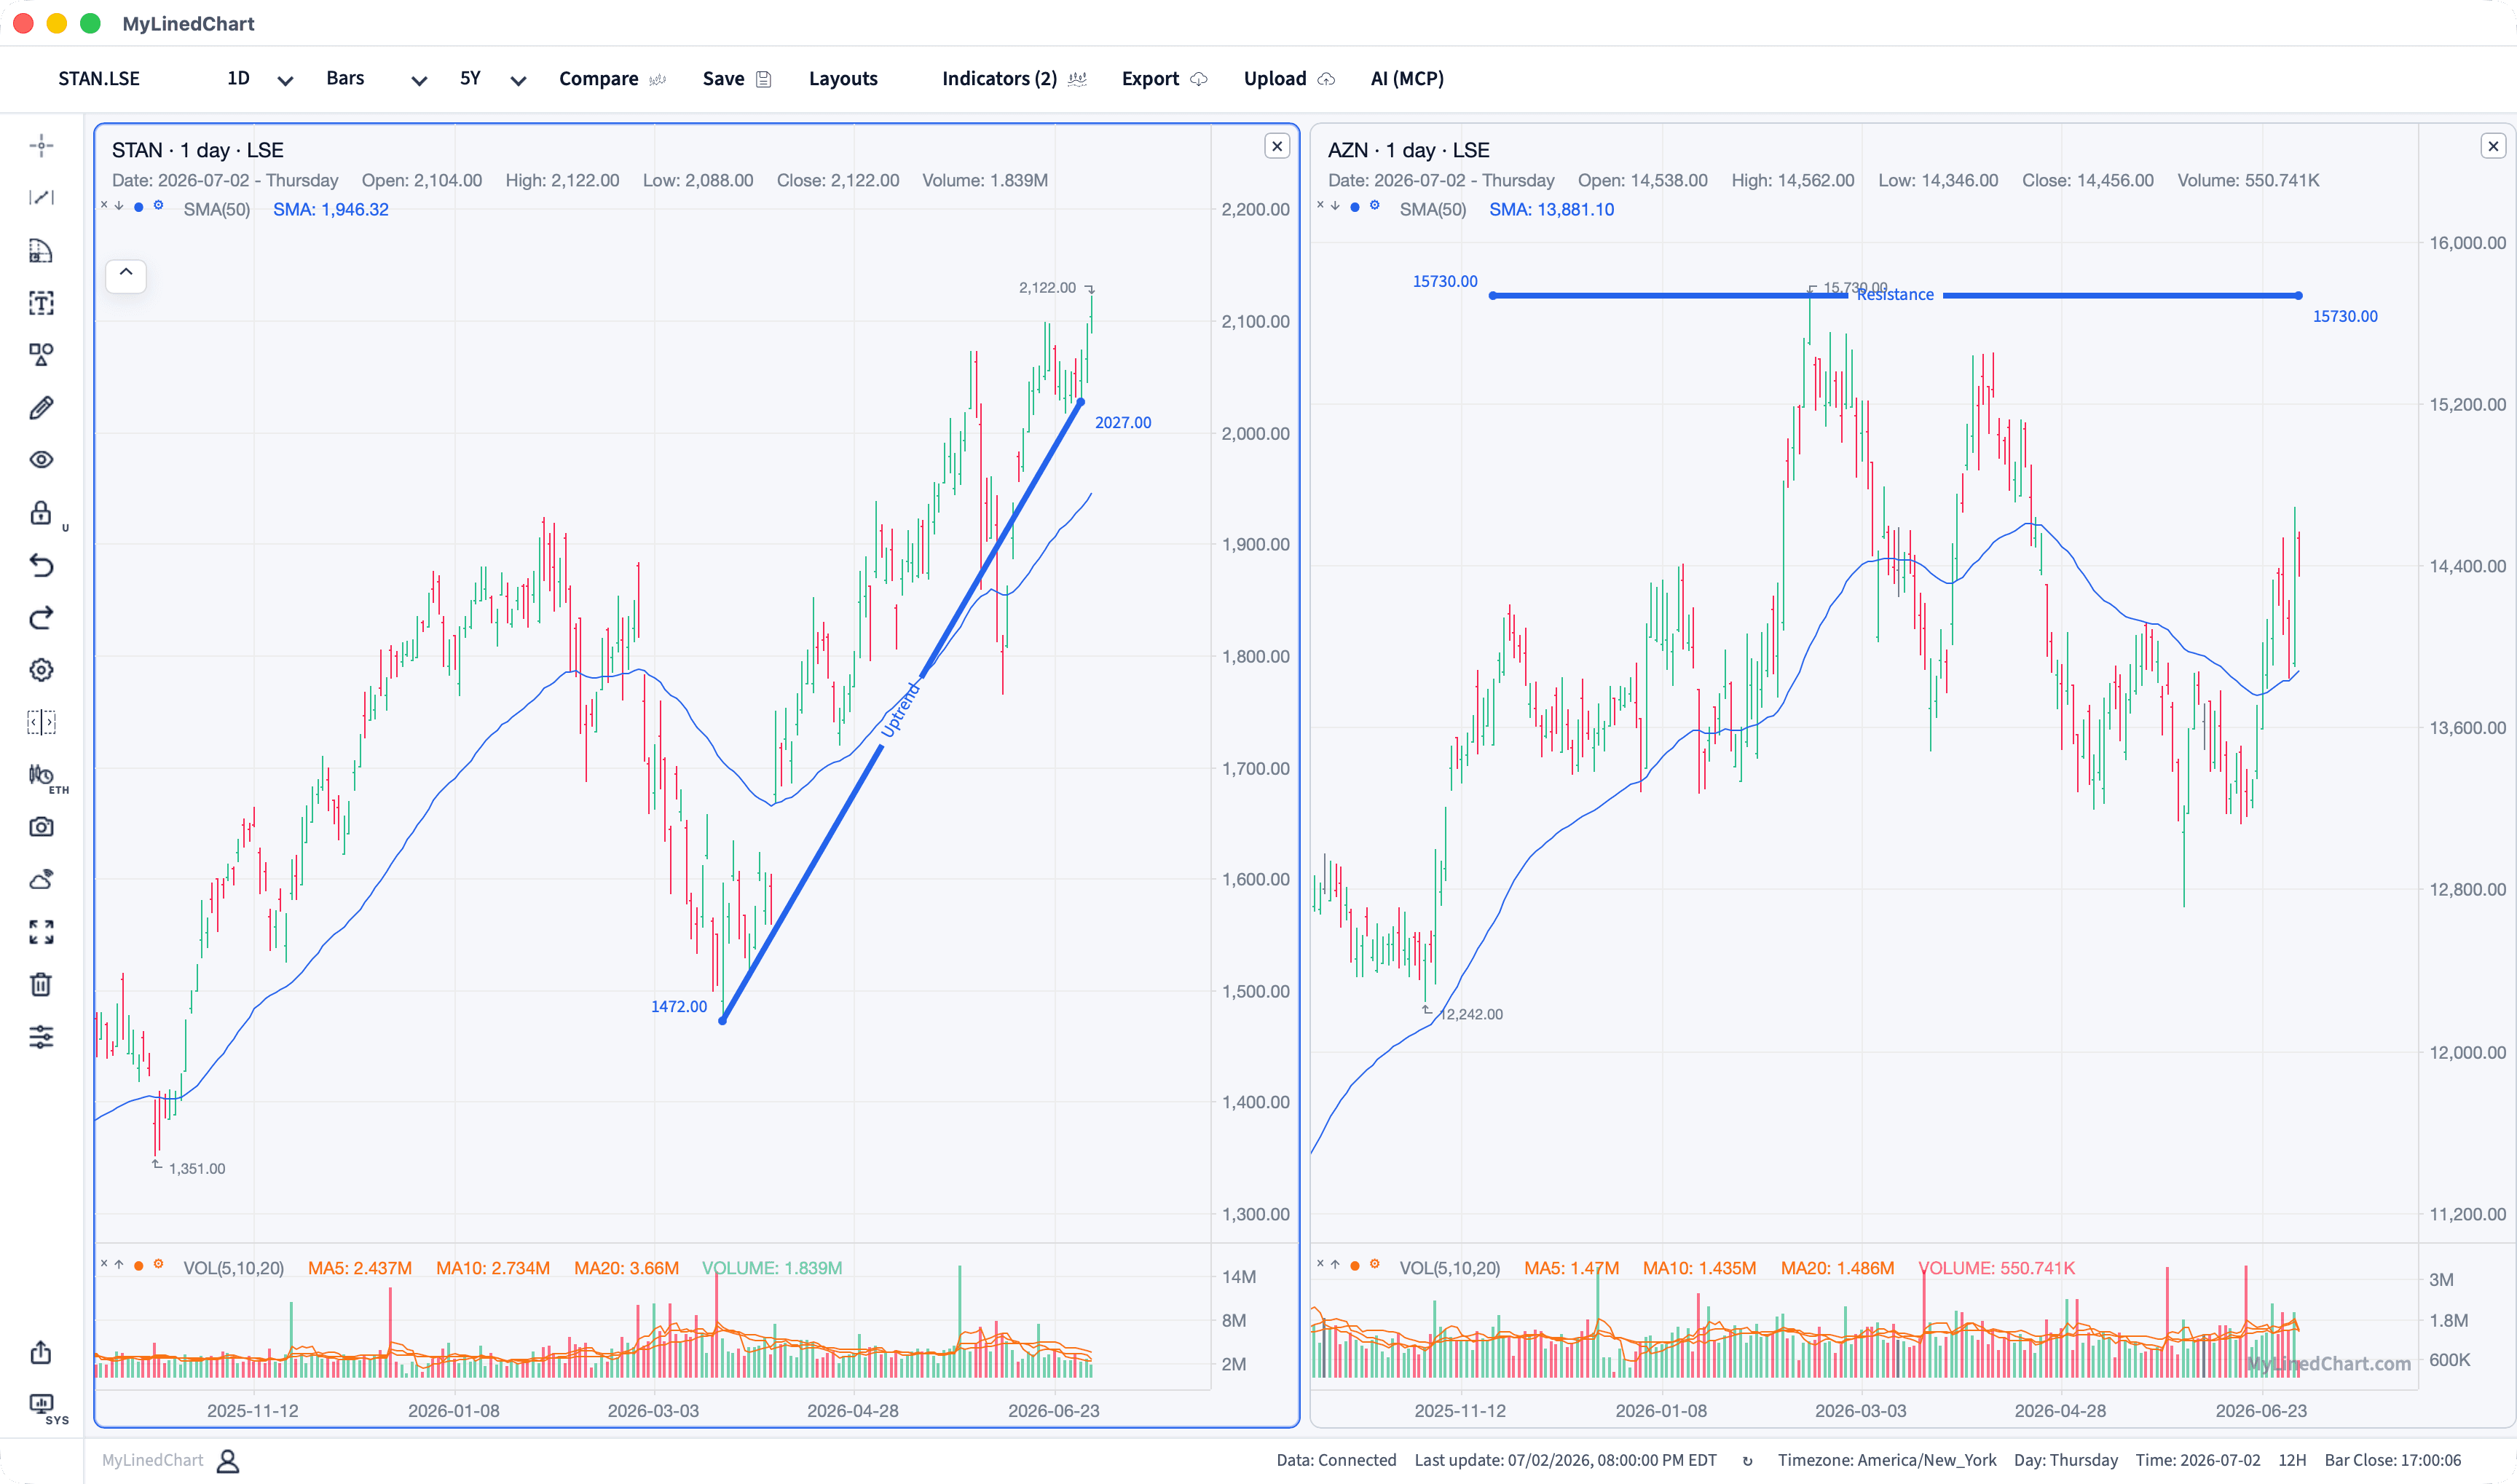Open the Indicators (2) menu
The image size is (2517, 1484).
click(x=1013, y=79)
